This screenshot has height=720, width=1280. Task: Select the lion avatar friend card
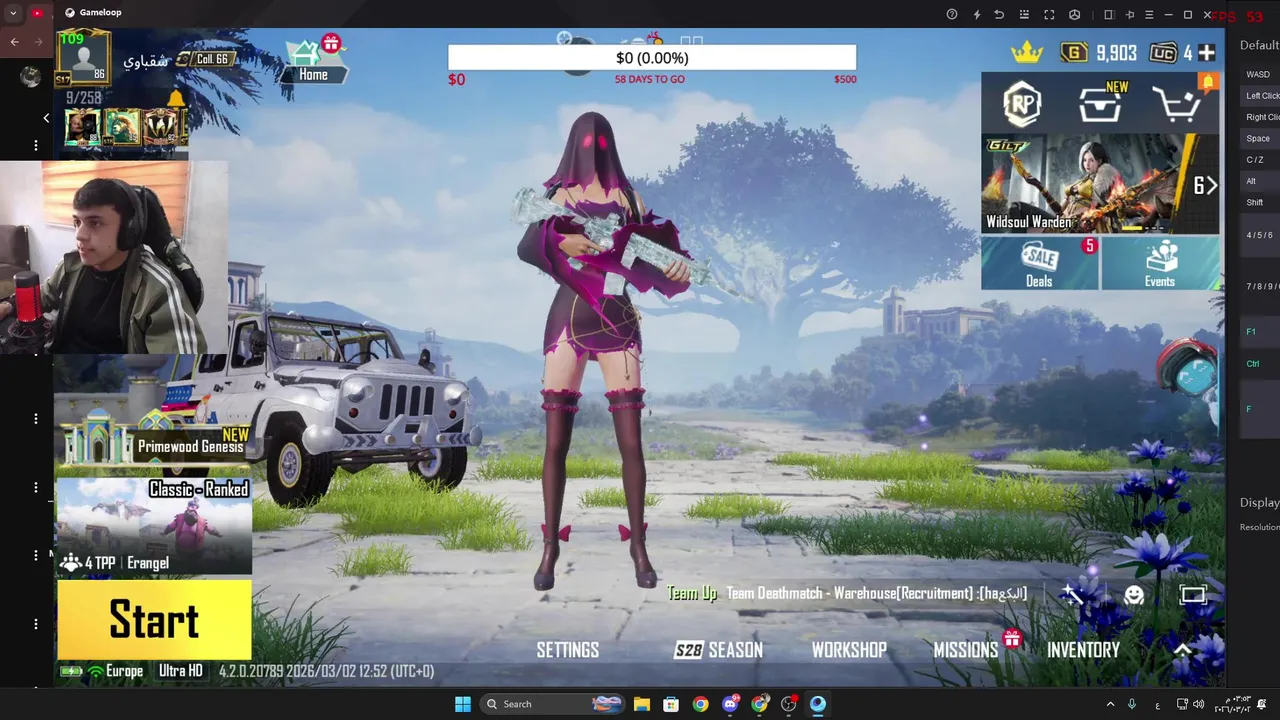[122, 128]
